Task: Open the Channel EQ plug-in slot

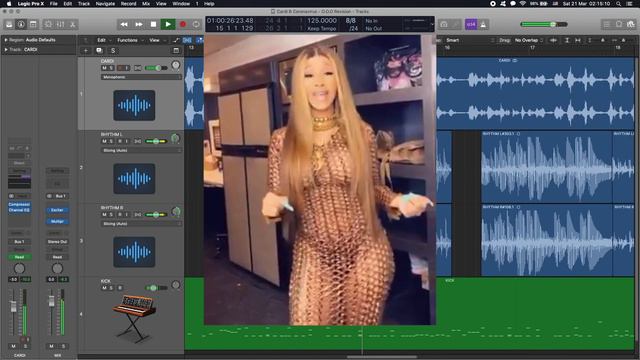Action: tap(19, 210)
